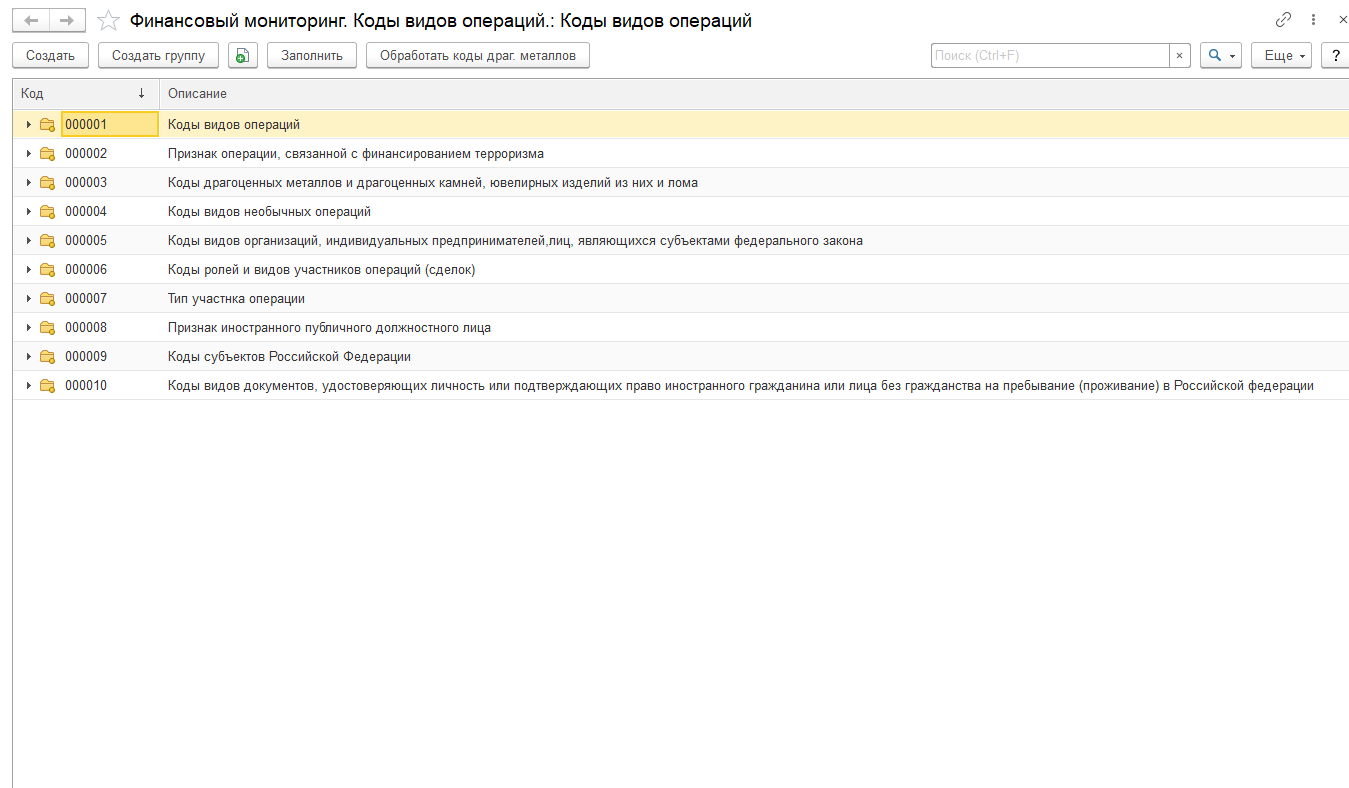The image size is (1349, 788).
Task: Click folder icon of row 000009
Action: click(x=47, y=357)
